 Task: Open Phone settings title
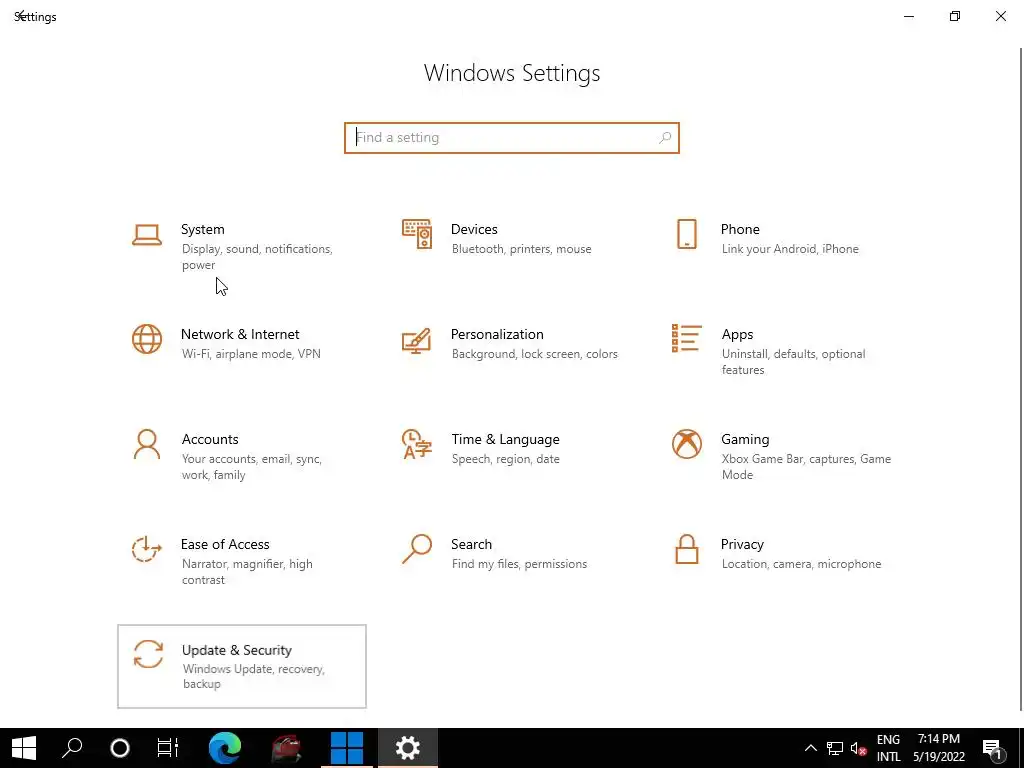point(740,229)
